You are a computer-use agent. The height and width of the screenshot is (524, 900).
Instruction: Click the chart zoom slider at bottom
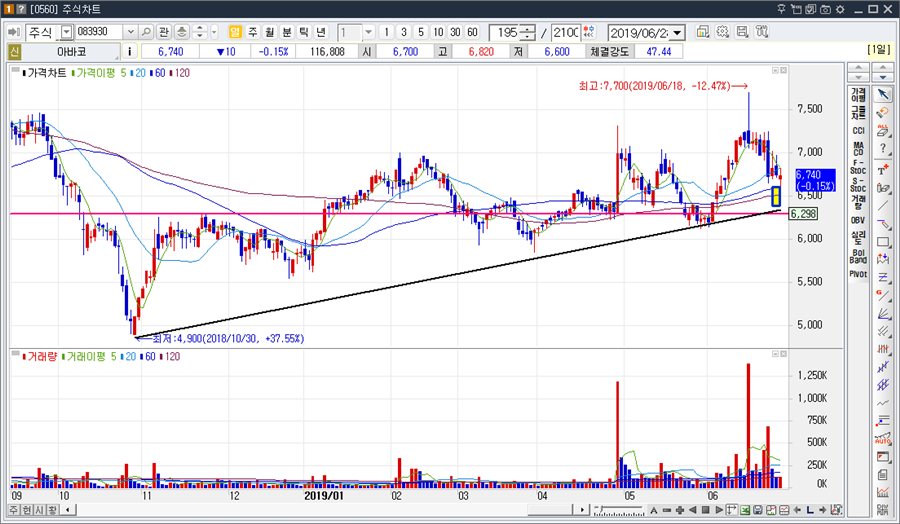(619, 510)
